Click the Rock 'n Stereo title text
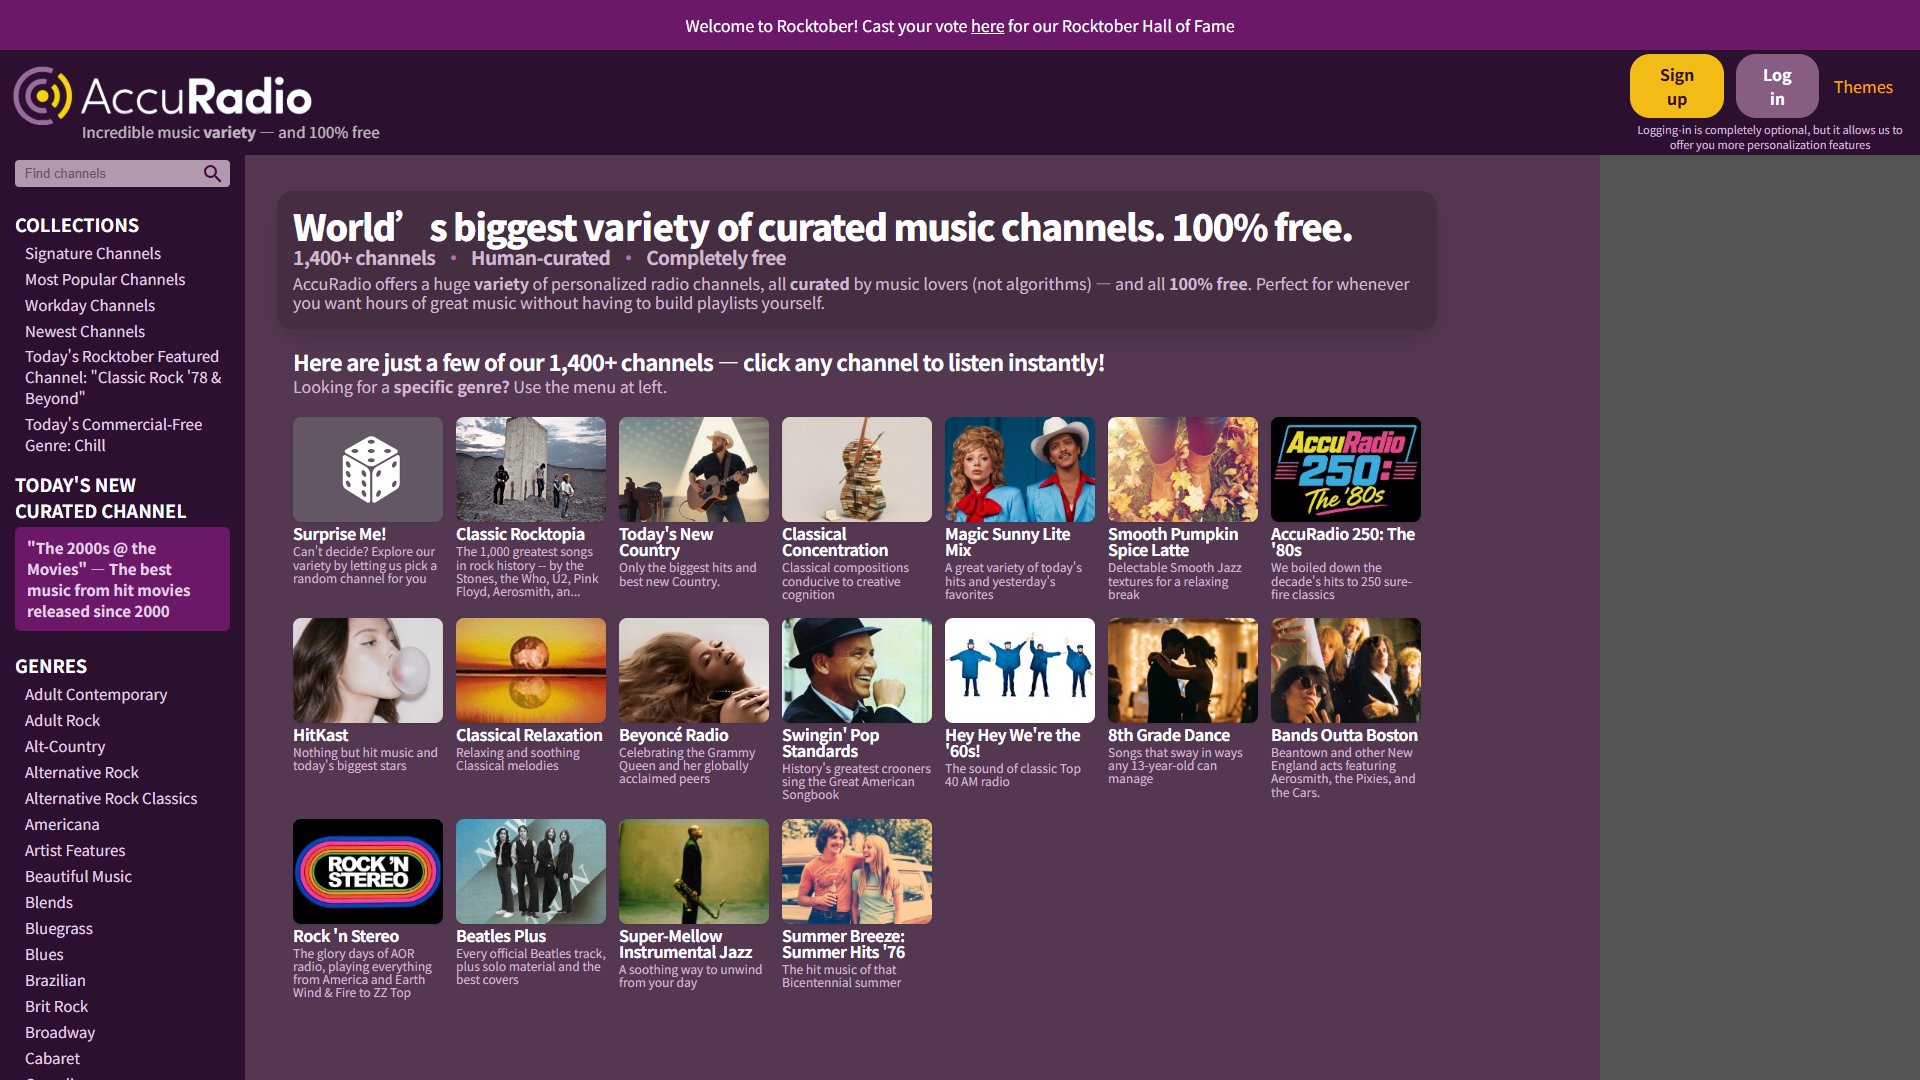The width and height of the screenshot is (1920, 1080). 346,937
